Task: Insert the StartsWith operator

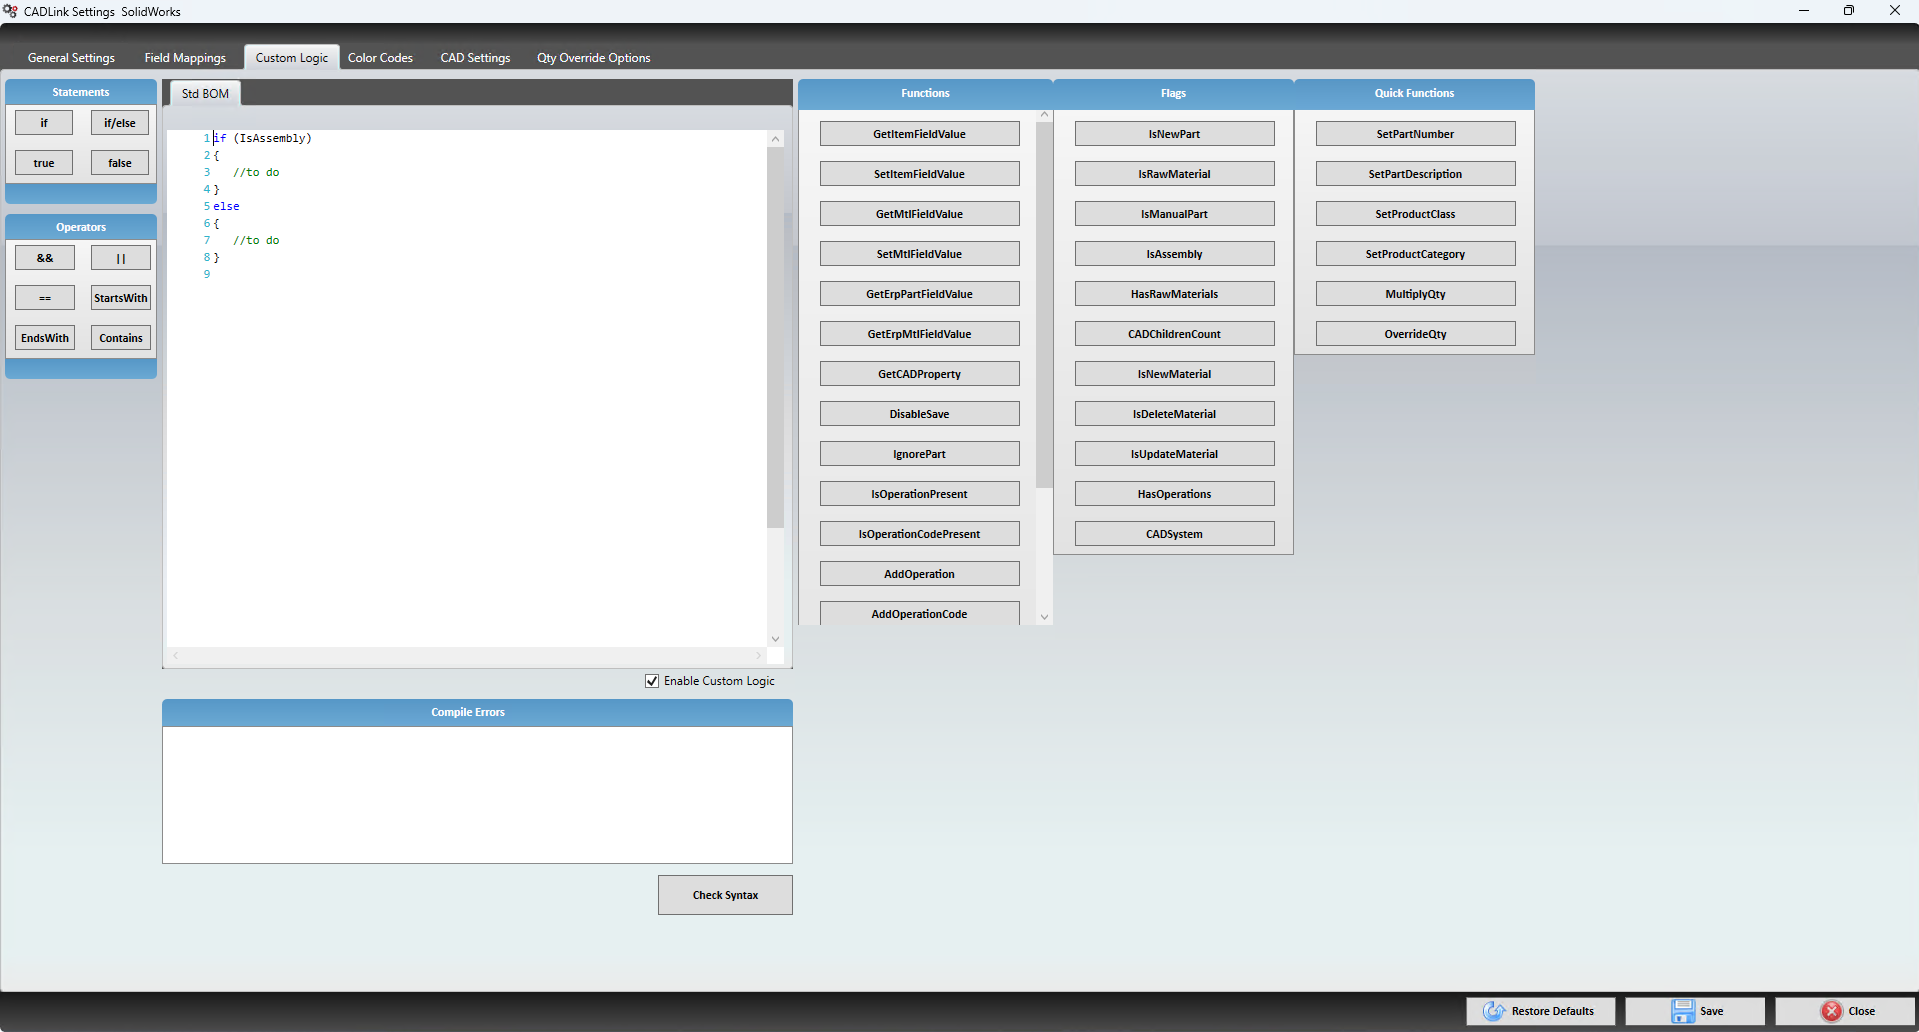Action: [x=120, y=297]
